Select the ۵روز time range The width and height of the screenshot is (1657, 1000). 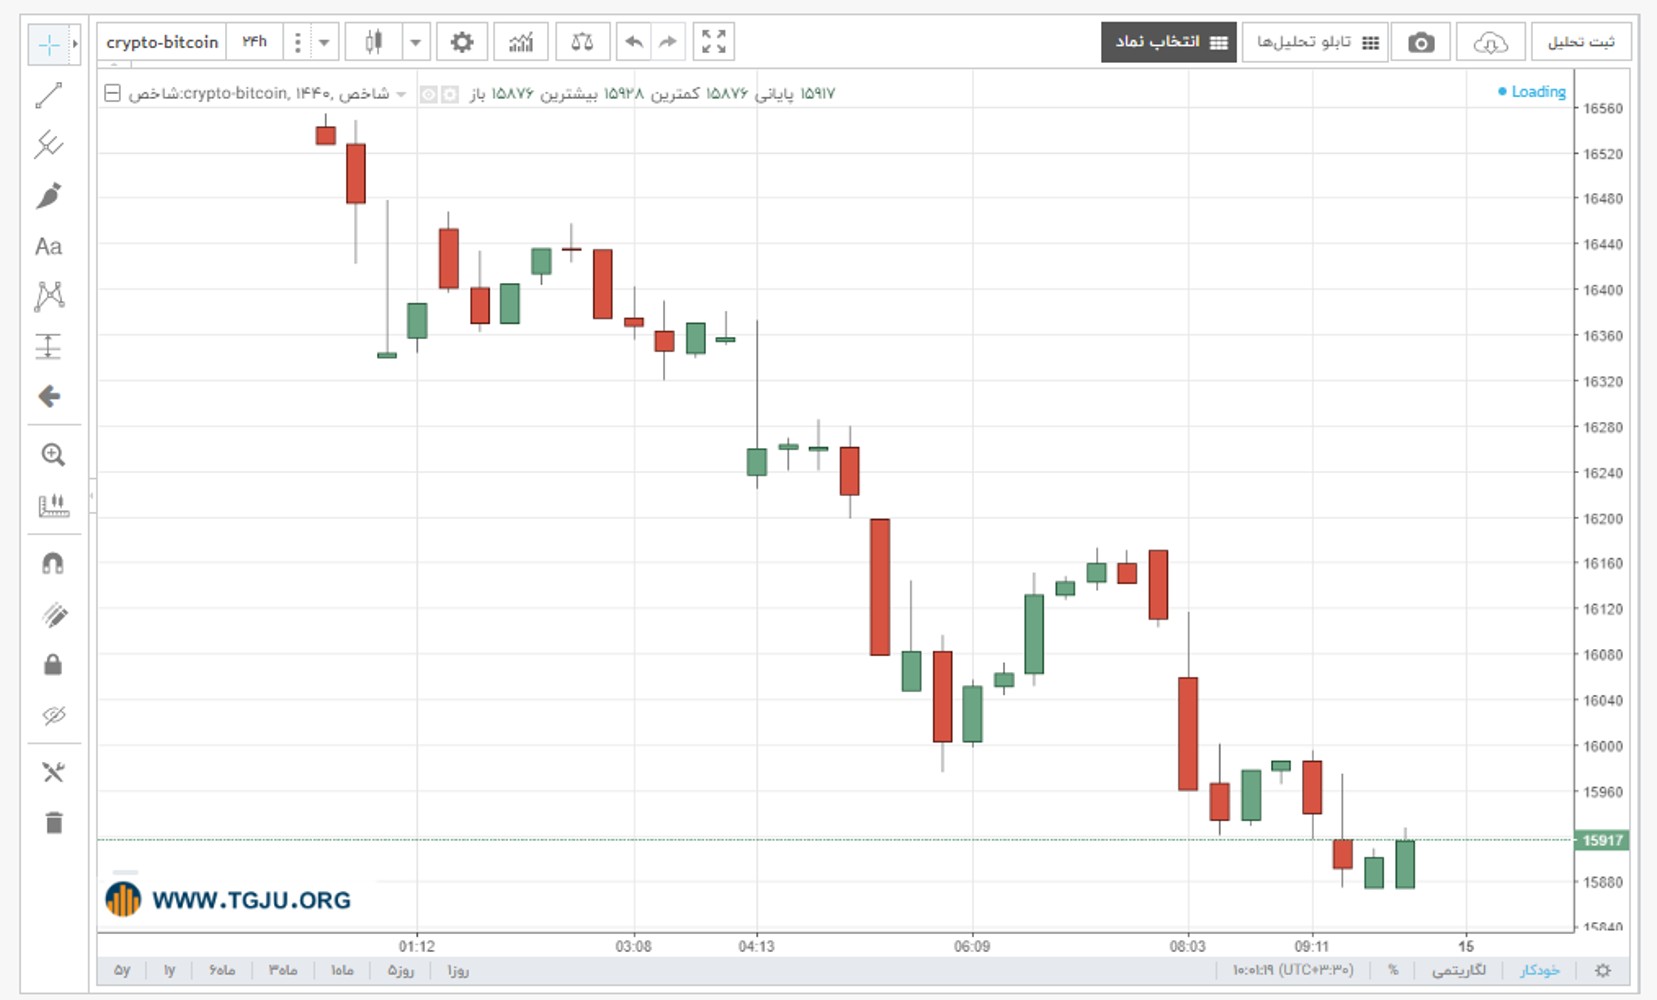click(401, 970)
